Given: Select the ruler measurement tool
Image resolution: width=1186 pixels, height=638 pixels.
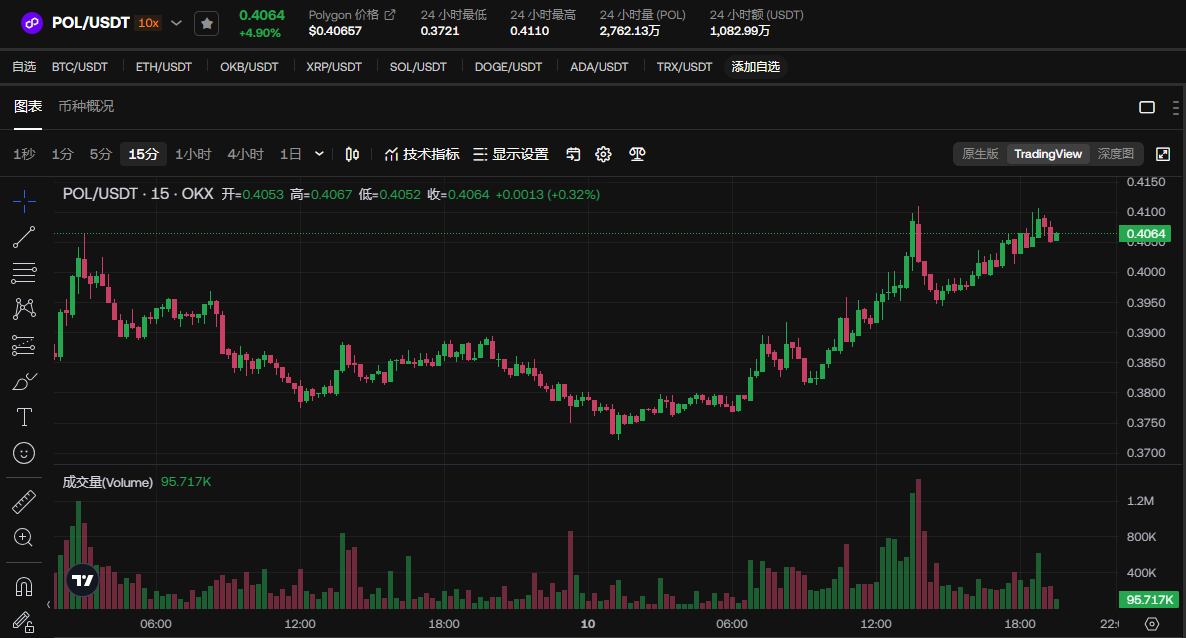Looking at the screenshot, I should point(23,502).
